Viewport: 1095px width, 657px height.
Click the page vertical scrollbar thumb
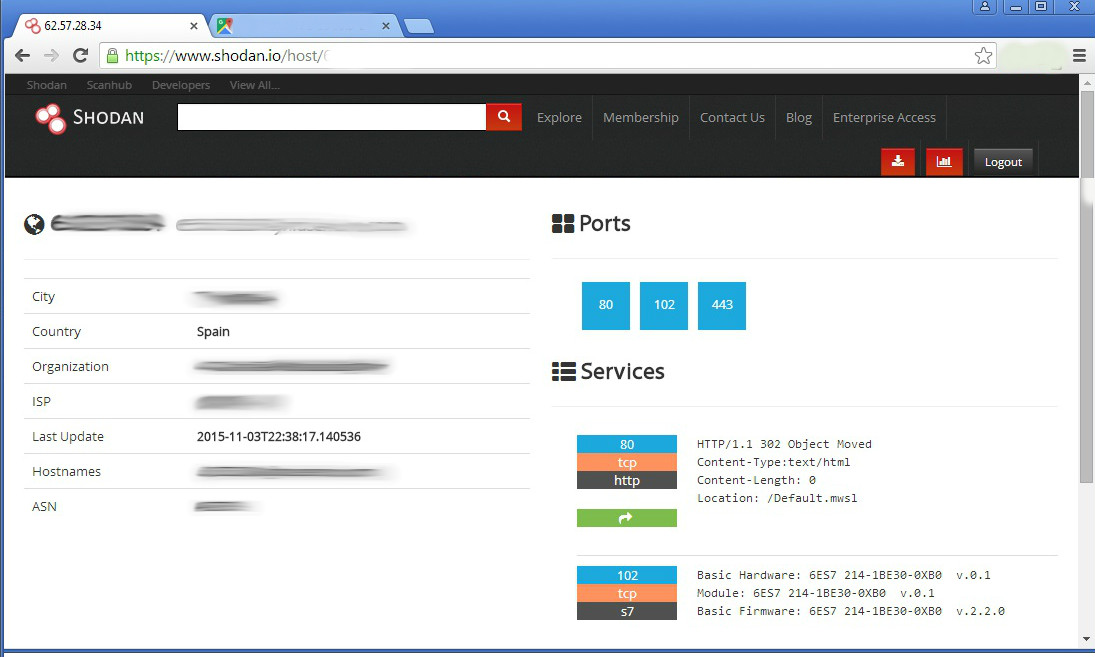[1087, 286]
